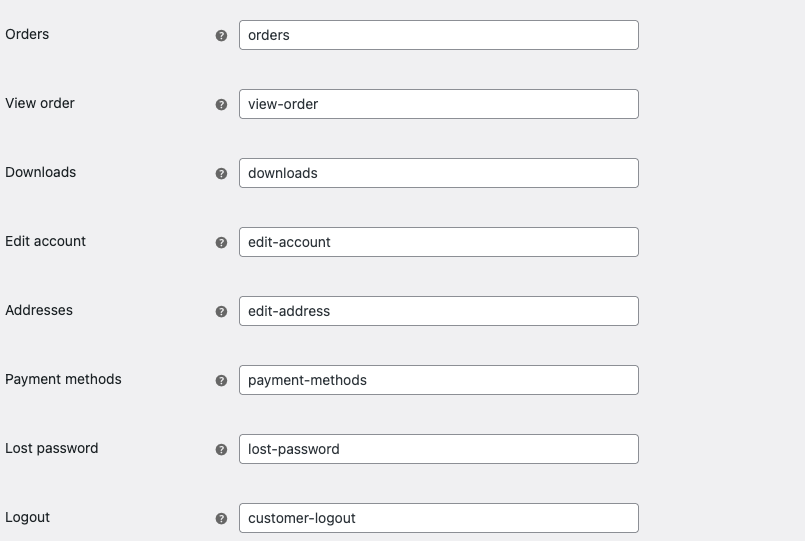
Task: Show the Lost password help tooltip
Action: [222, 450]
